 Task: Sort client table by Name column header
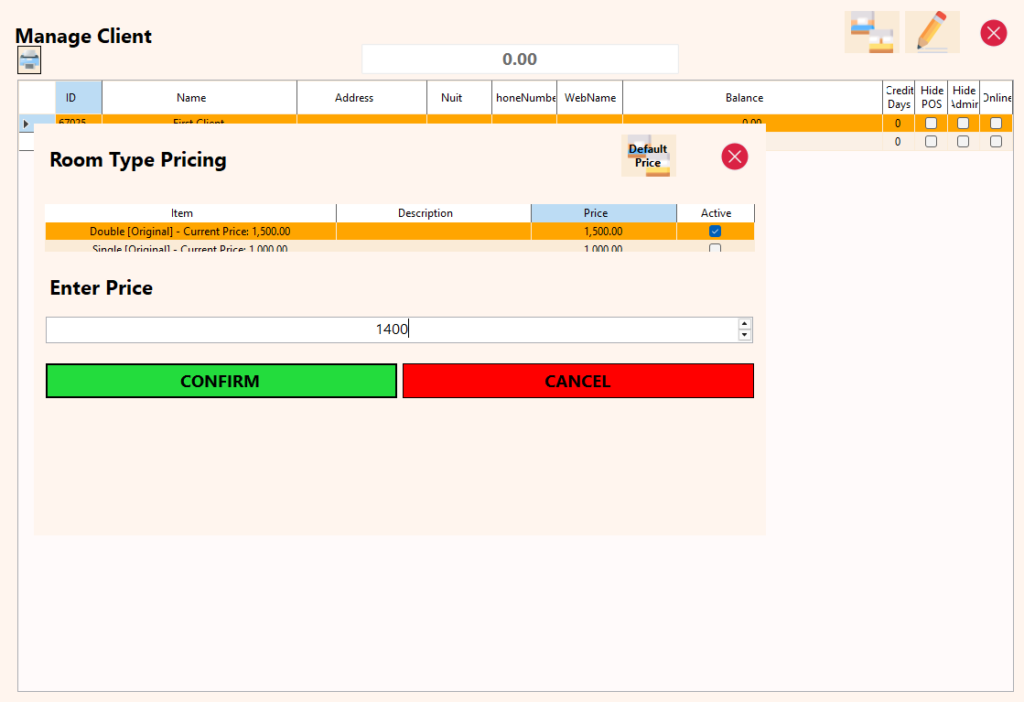point(191,98)
